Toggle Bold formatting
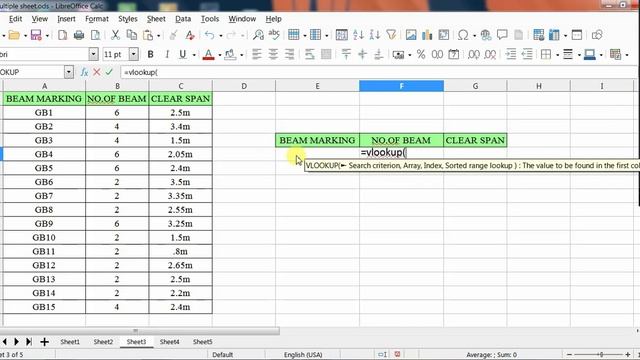Viewport: 640px width, 360px height. pos(150,54)
